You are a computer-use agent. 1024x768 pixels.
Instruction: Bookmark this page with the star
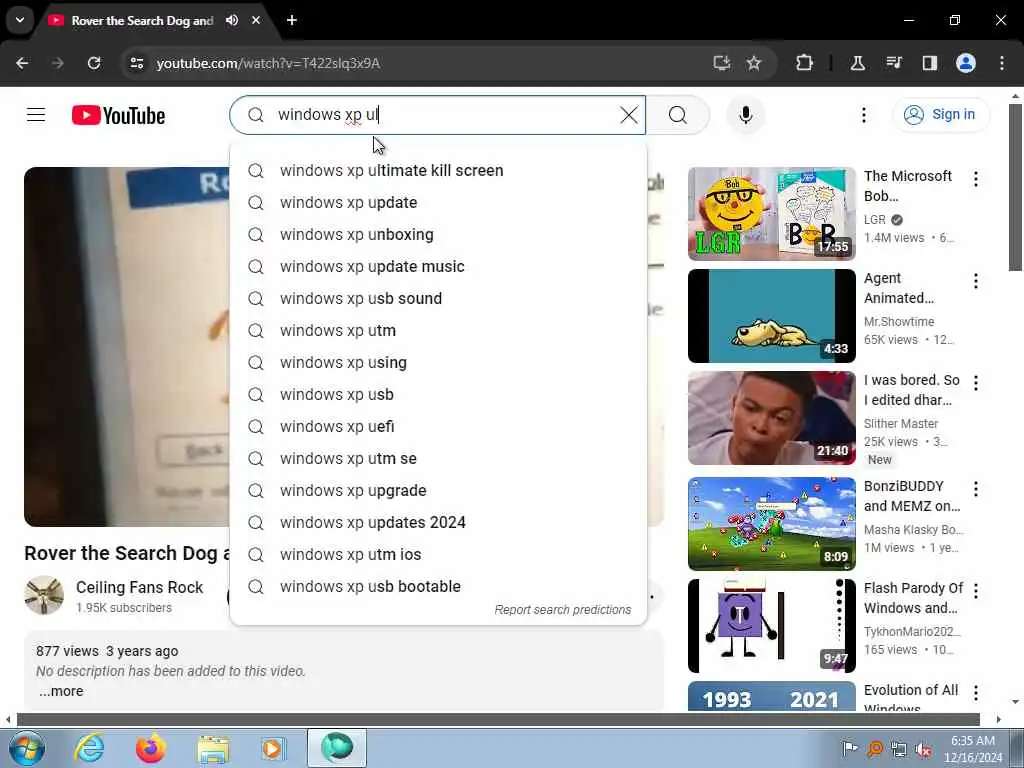point(754,63)
